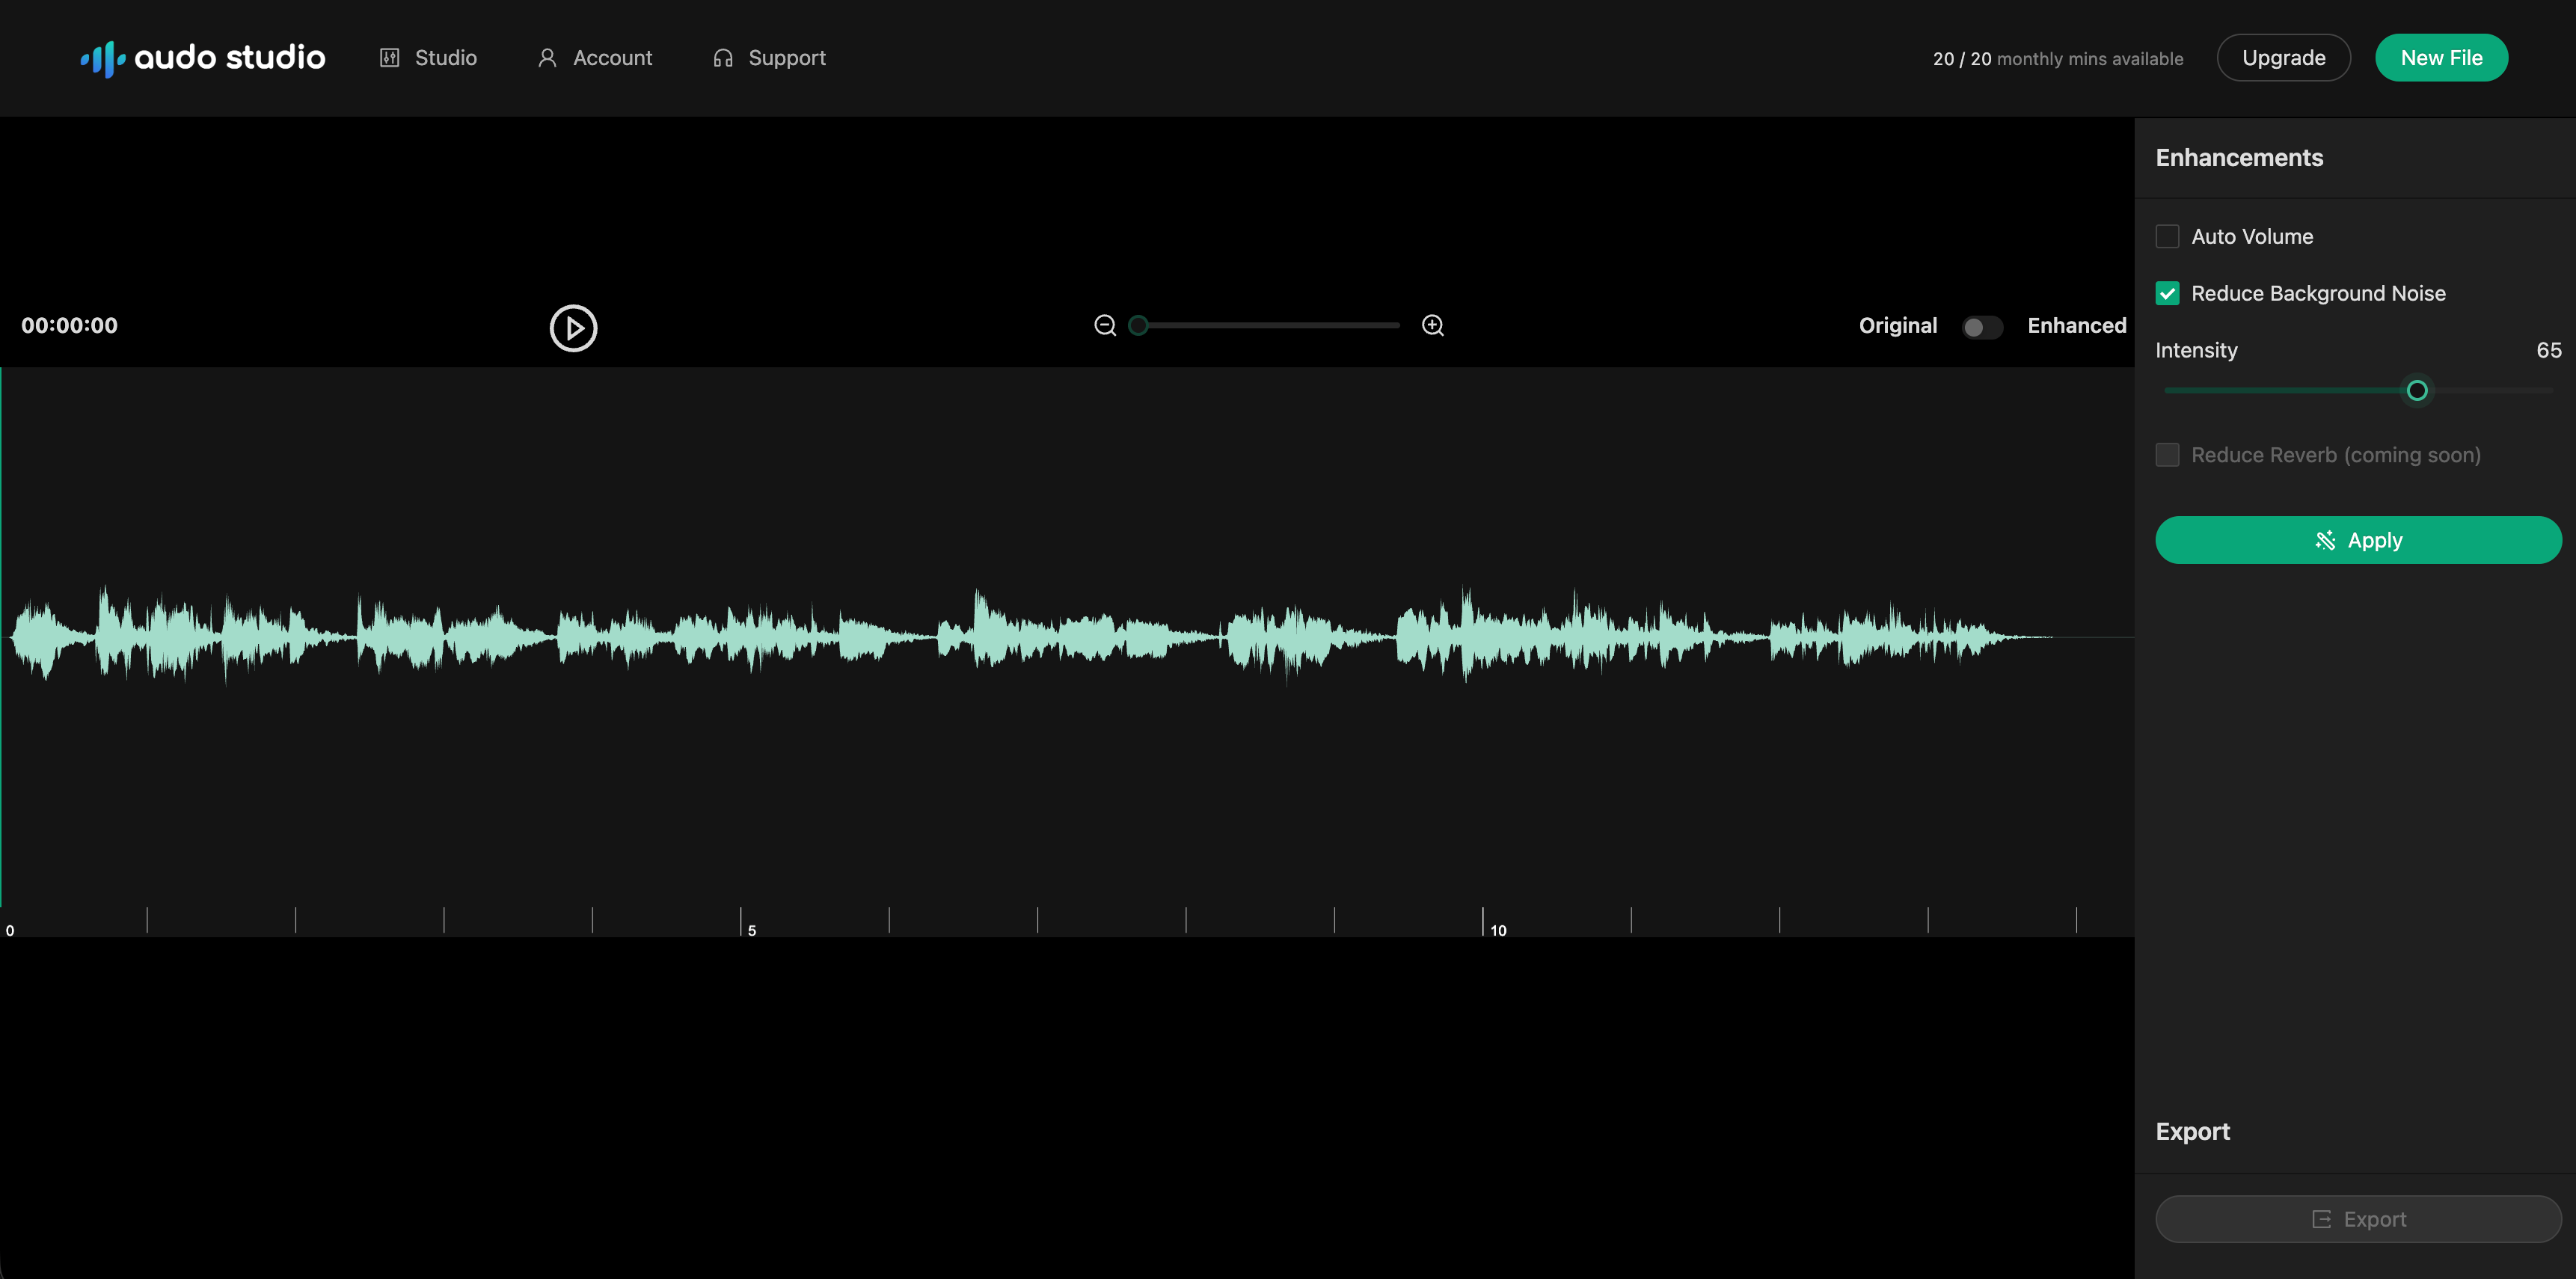Click the Reduce Reverb checkbox

[2167, 455]
